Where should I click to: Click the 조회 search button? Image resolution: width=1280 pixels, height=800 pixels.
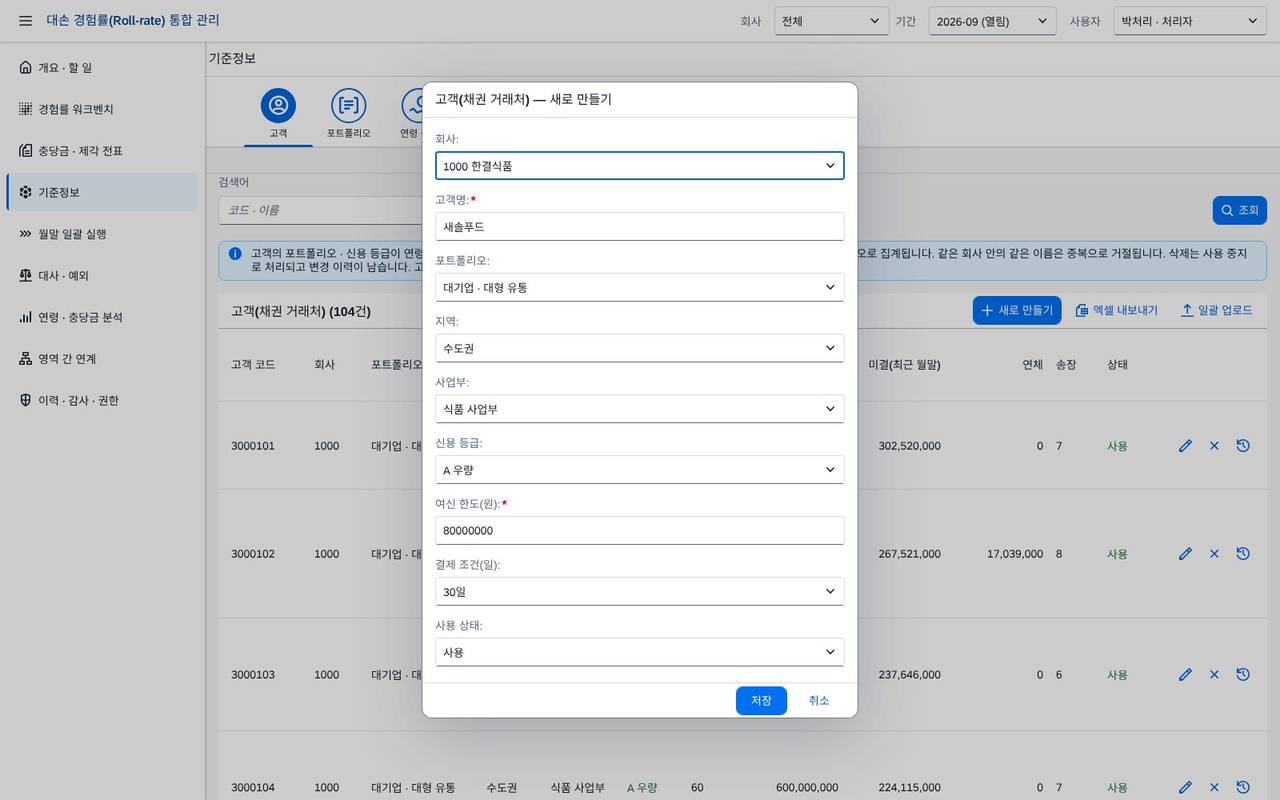coord(1240,210)
